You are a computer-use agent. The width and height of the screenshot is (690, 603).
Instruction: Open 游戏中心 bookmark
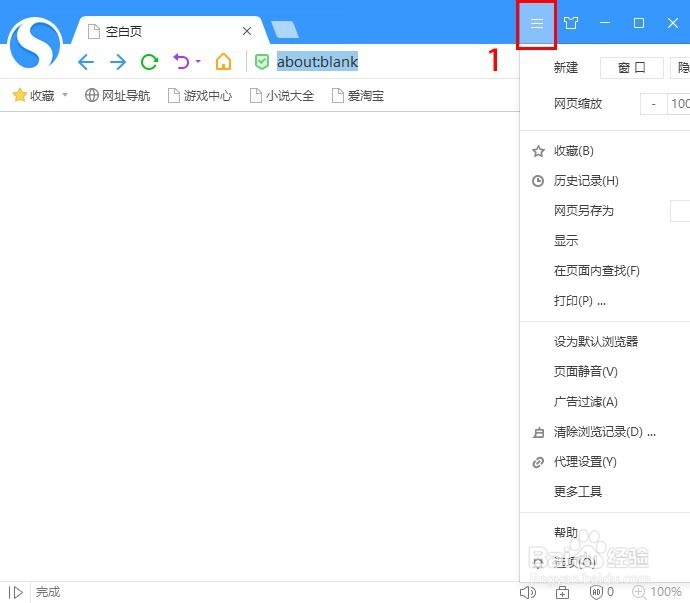pos(200,95)
